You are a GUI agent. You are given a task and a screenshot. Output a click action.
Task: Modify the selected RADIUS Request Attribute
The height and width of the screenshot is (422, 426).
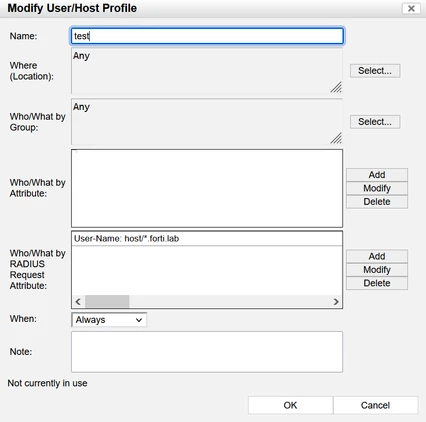click(x=377, y=270)
